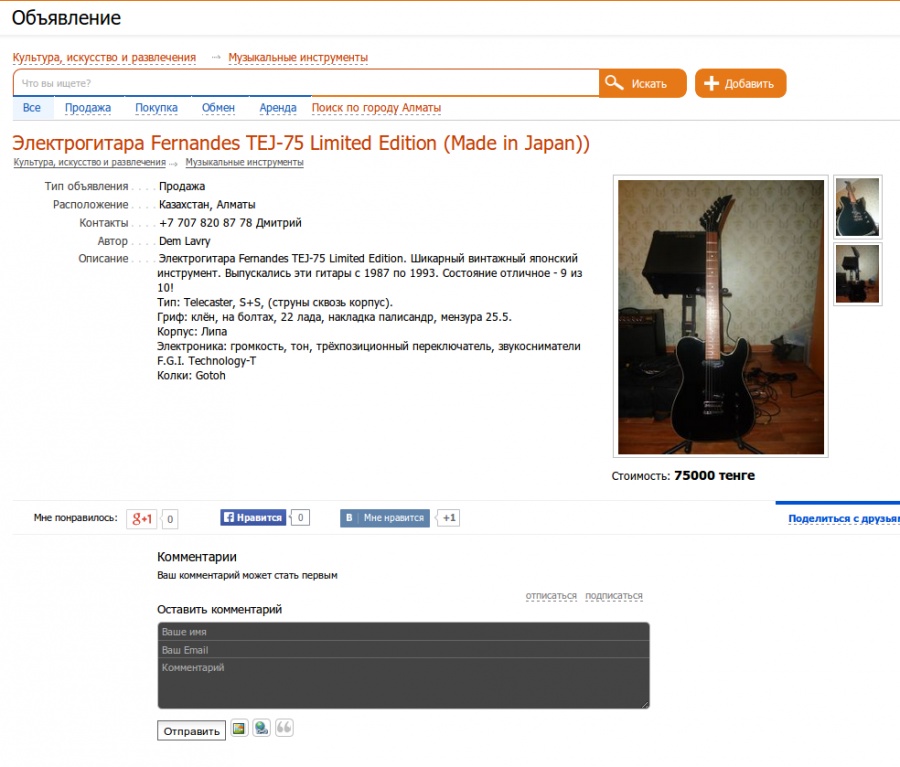900x767 pixels.
Task: Focus the Что вы ищете search field
Action: [x=306, y=83]
